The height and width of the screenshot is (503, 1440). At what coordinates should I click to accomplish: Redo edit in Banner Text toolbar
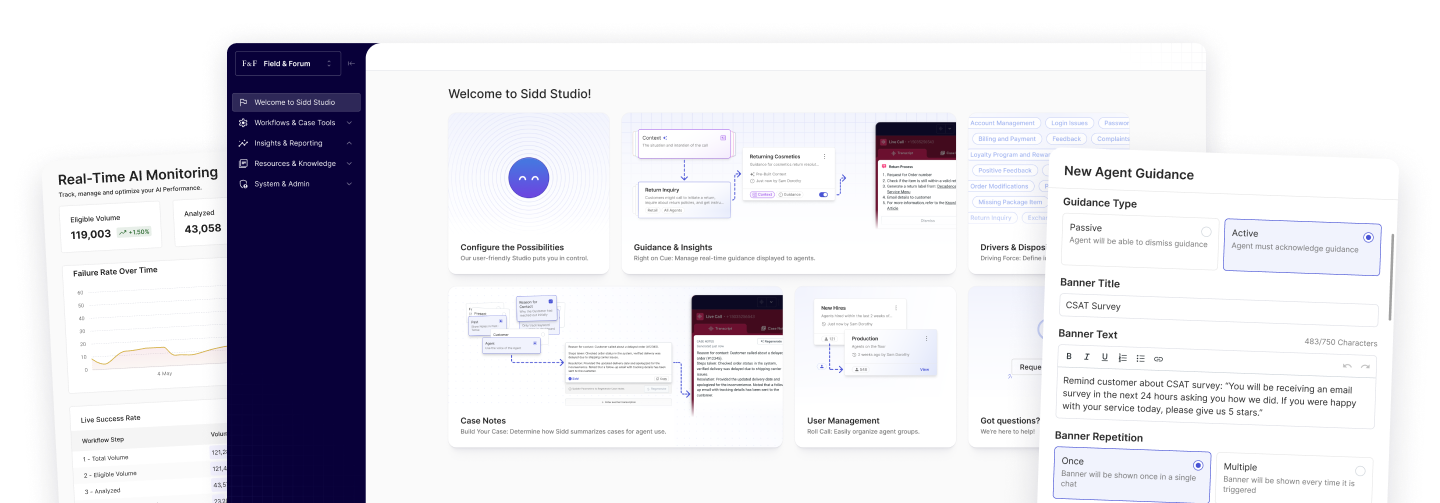1365,366
